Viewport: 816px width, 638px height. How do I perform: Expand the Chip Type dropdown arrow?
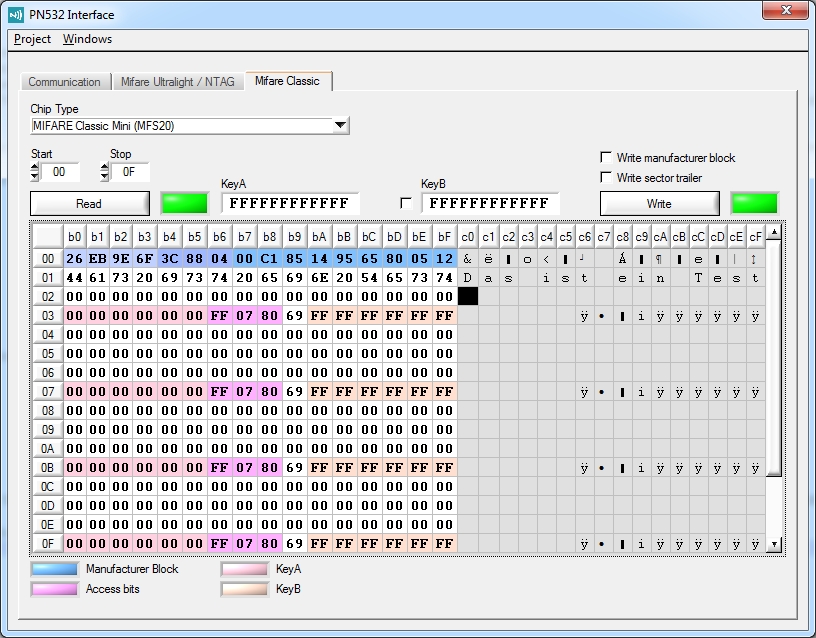point(340,125)
